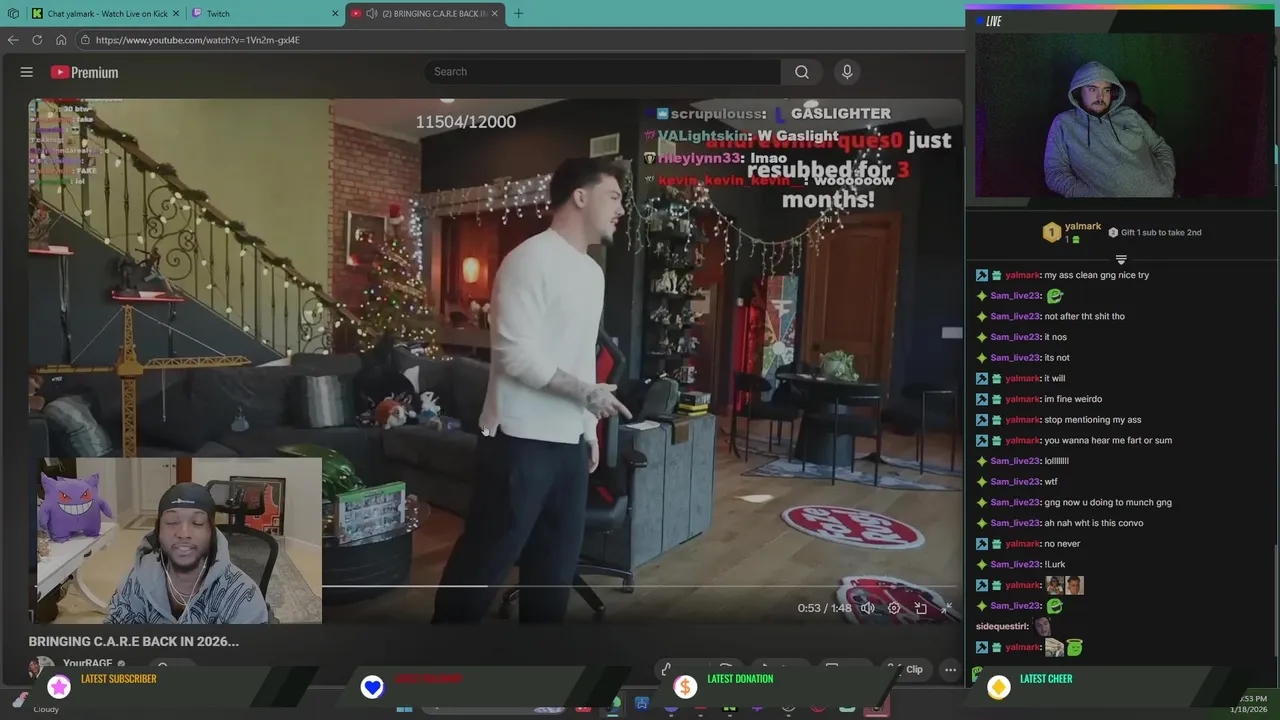Click the message 'wtf' in chat

[1051, 482]
